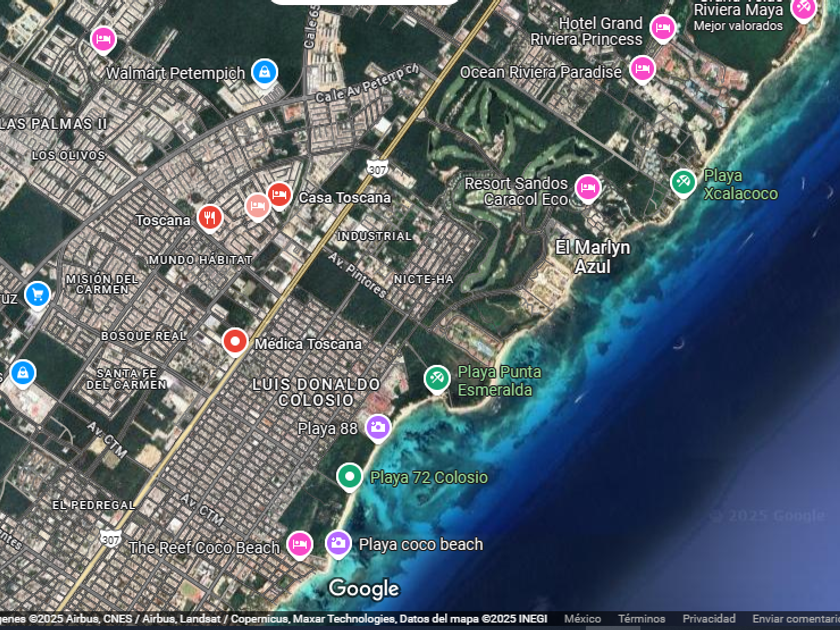Open the Playa Punta Esmeralda beach pin

pos(437,379)
